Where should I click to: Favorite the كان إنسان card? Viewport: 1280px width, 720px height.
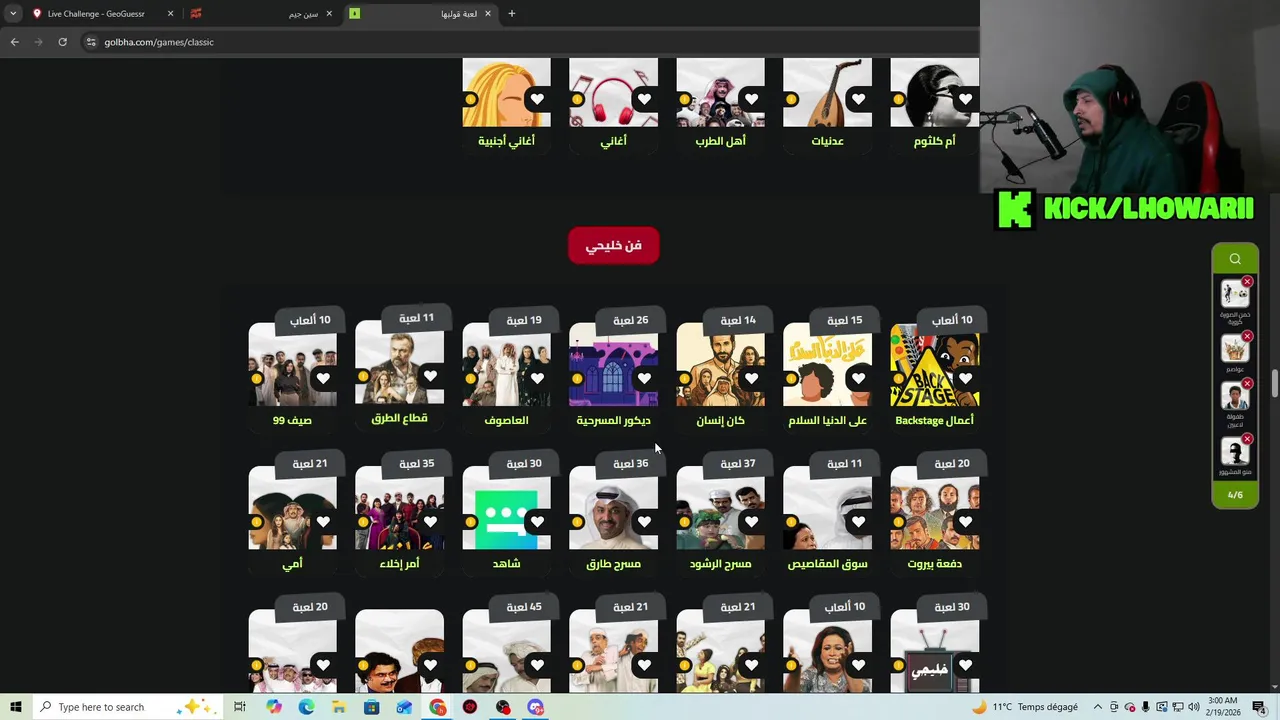point(751,379)
